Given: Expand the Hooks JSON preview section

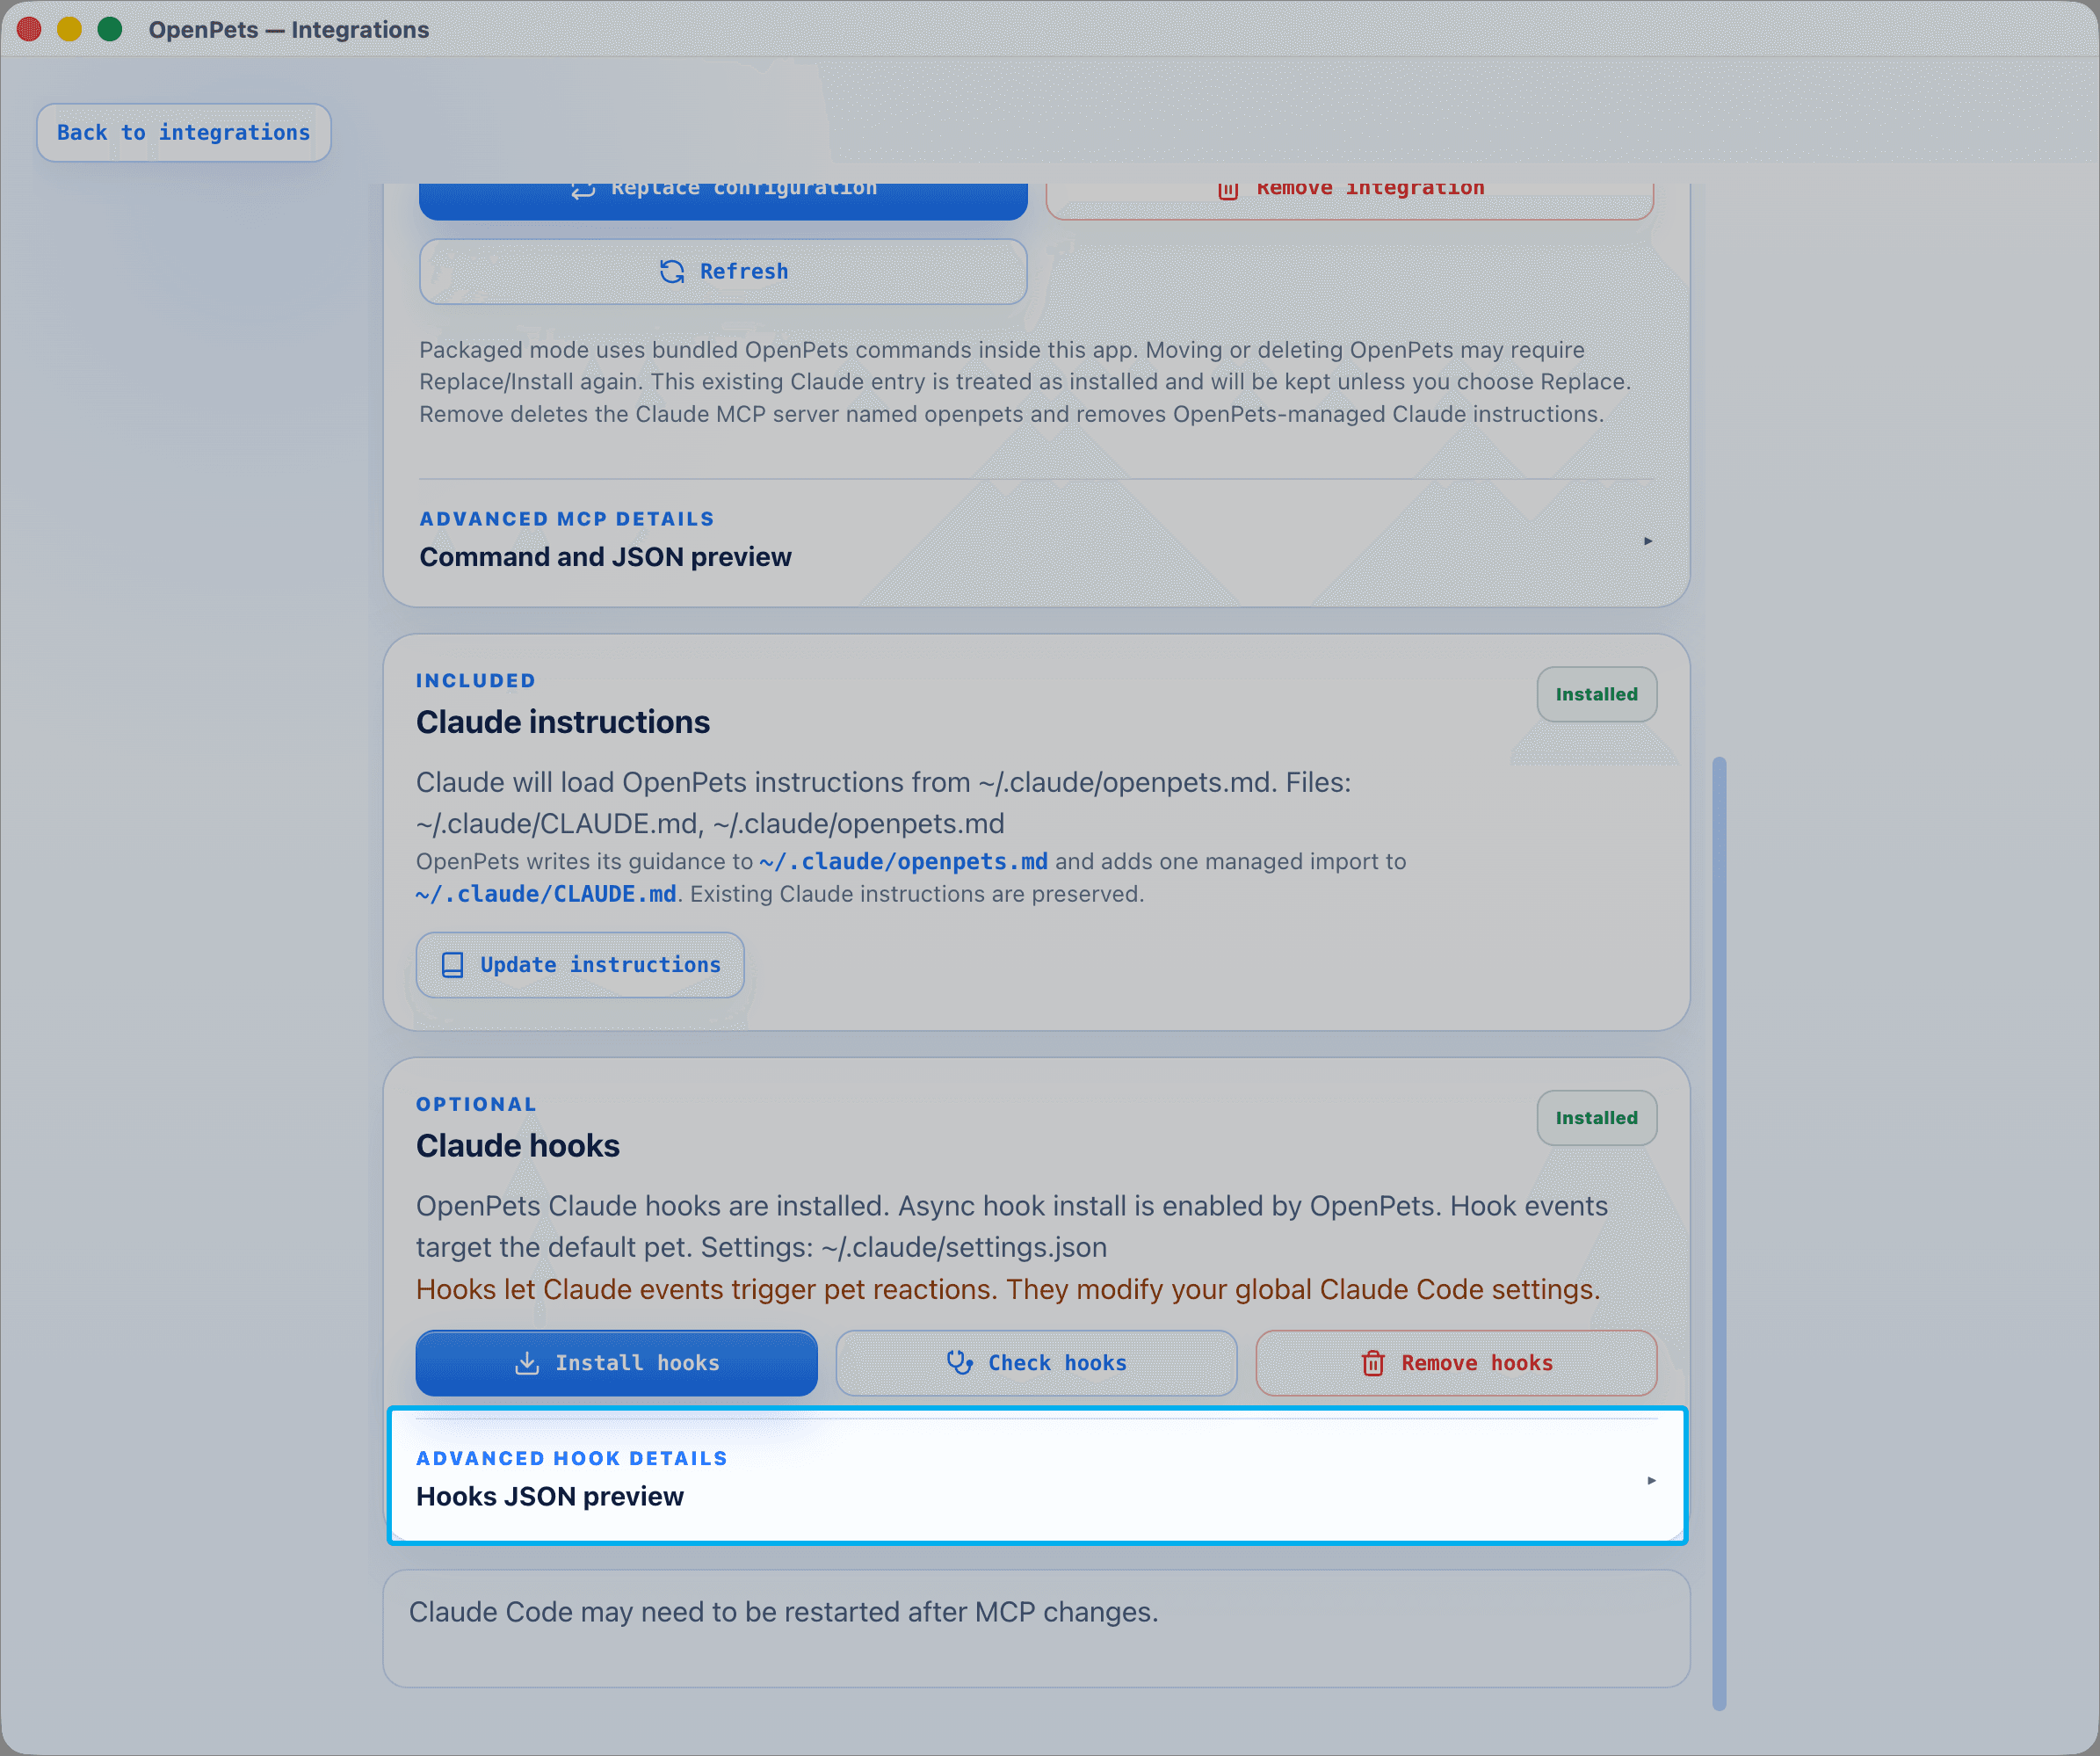Looking at the screenshot, I should coord(1037,1478).
